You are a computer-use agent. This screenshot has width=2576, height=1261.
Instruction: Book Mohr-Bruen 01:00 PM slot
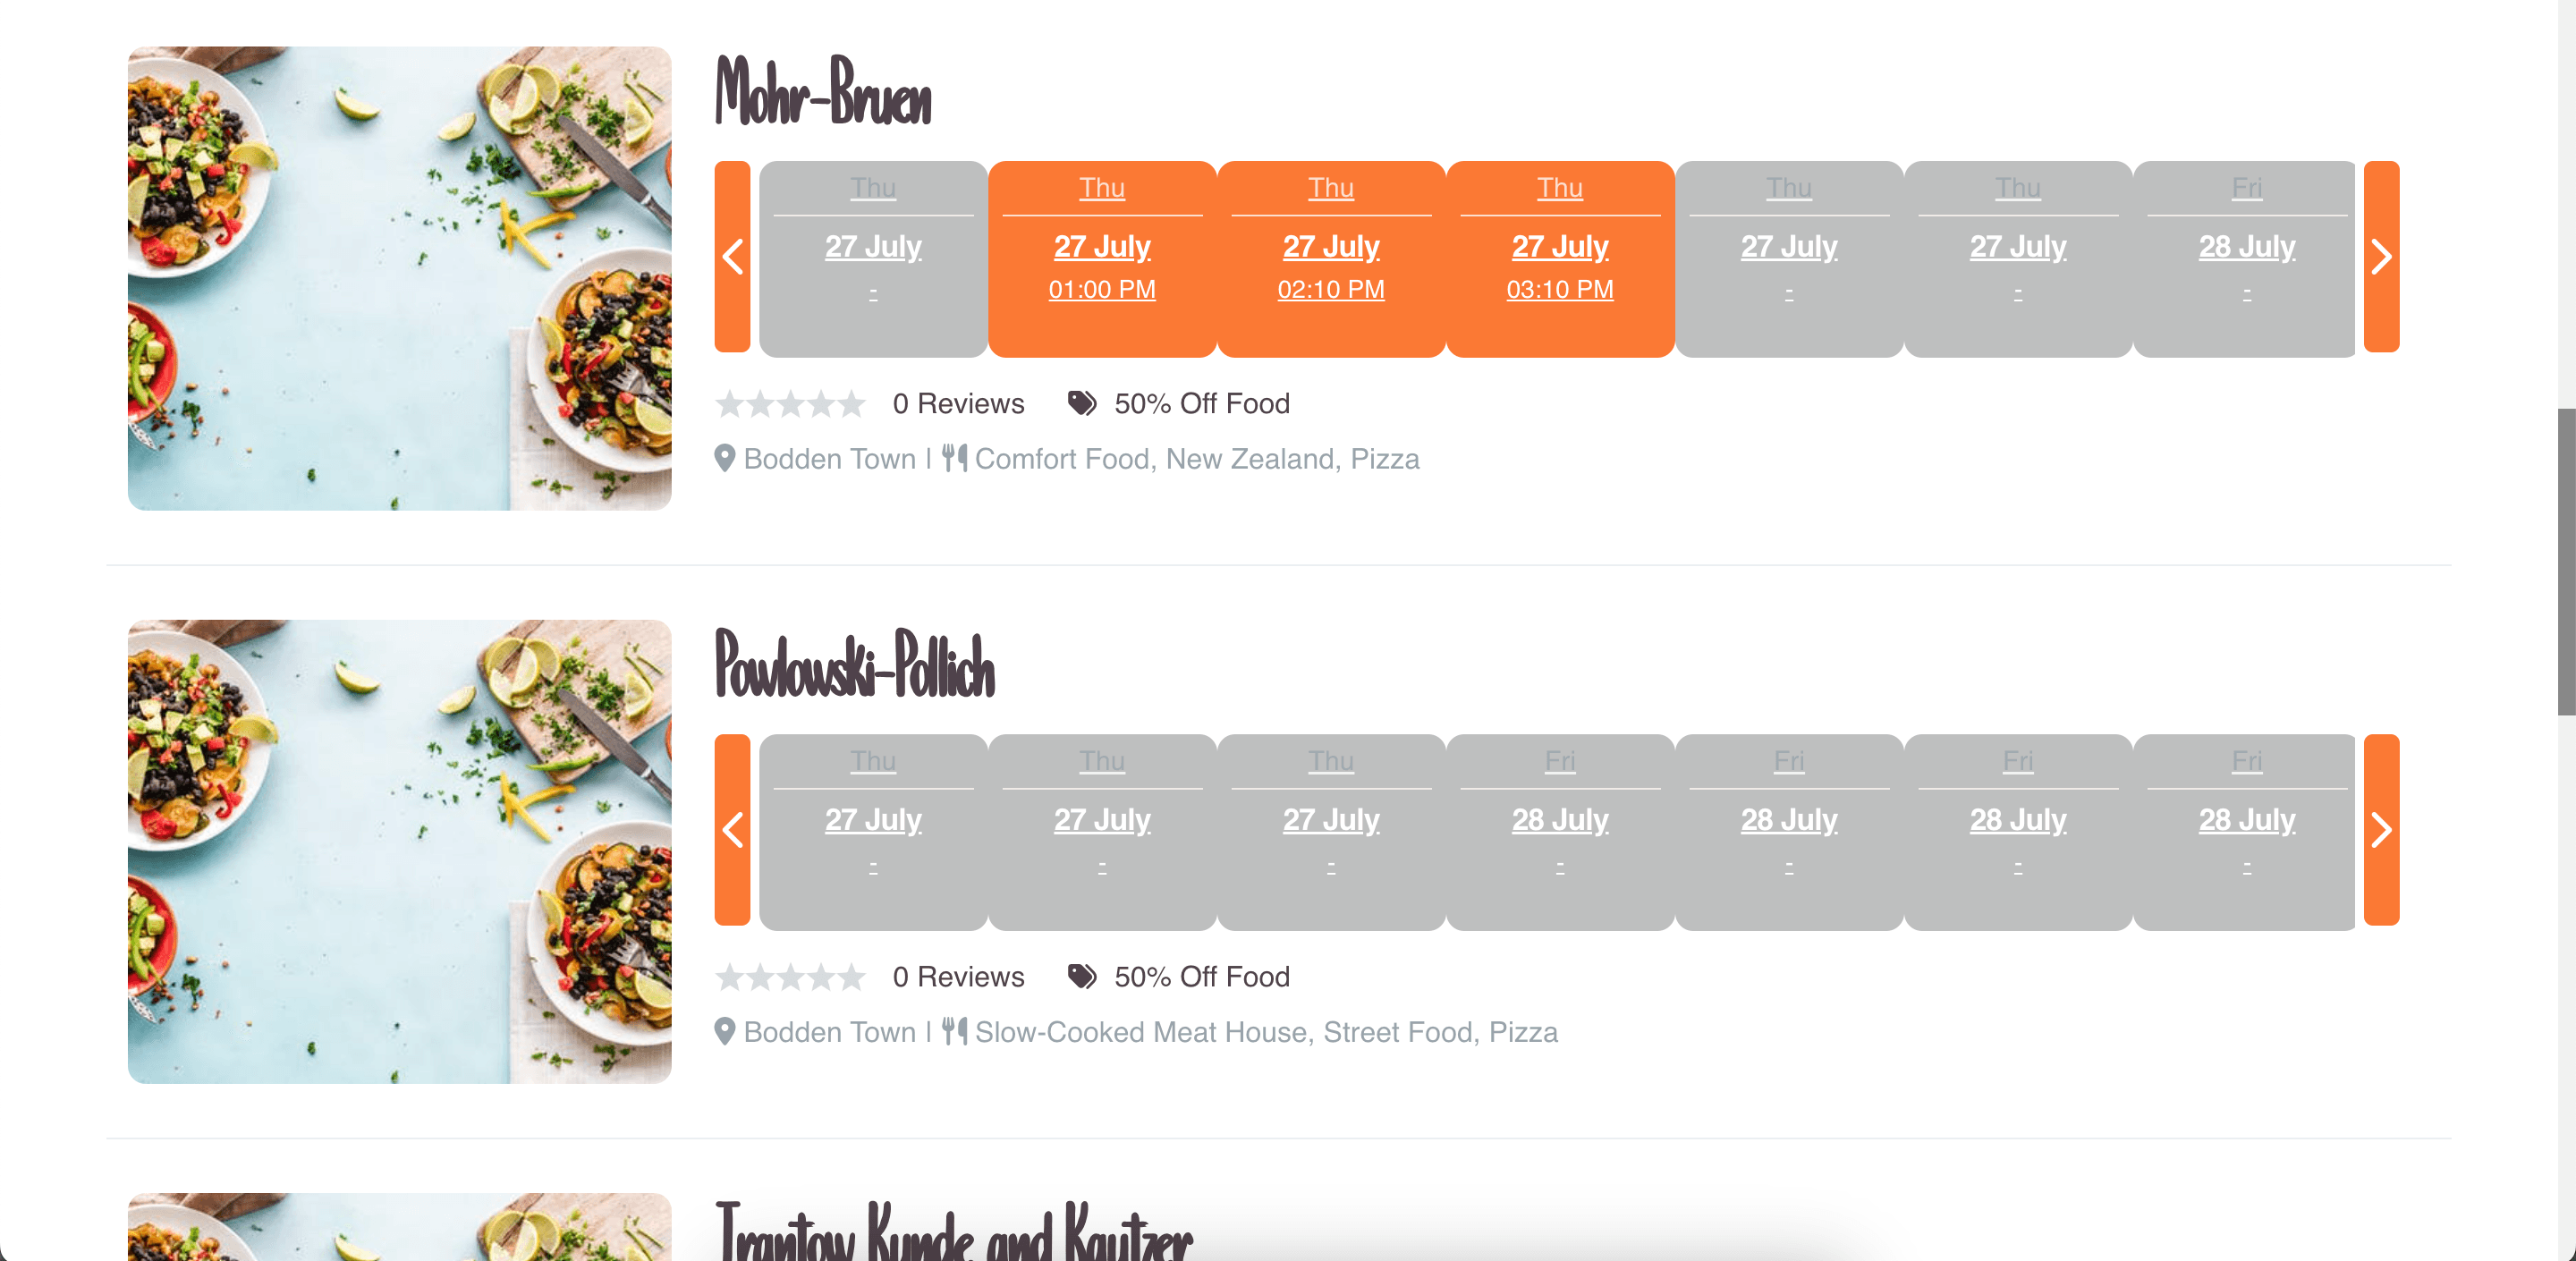point(1102,258)
